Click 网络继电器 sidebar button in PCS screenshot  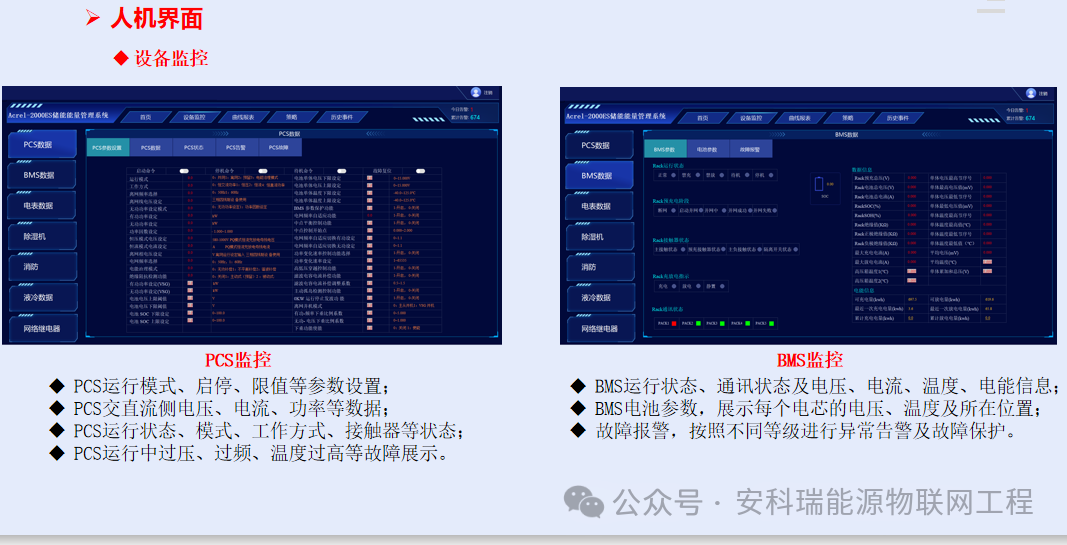tap(41, 328)
